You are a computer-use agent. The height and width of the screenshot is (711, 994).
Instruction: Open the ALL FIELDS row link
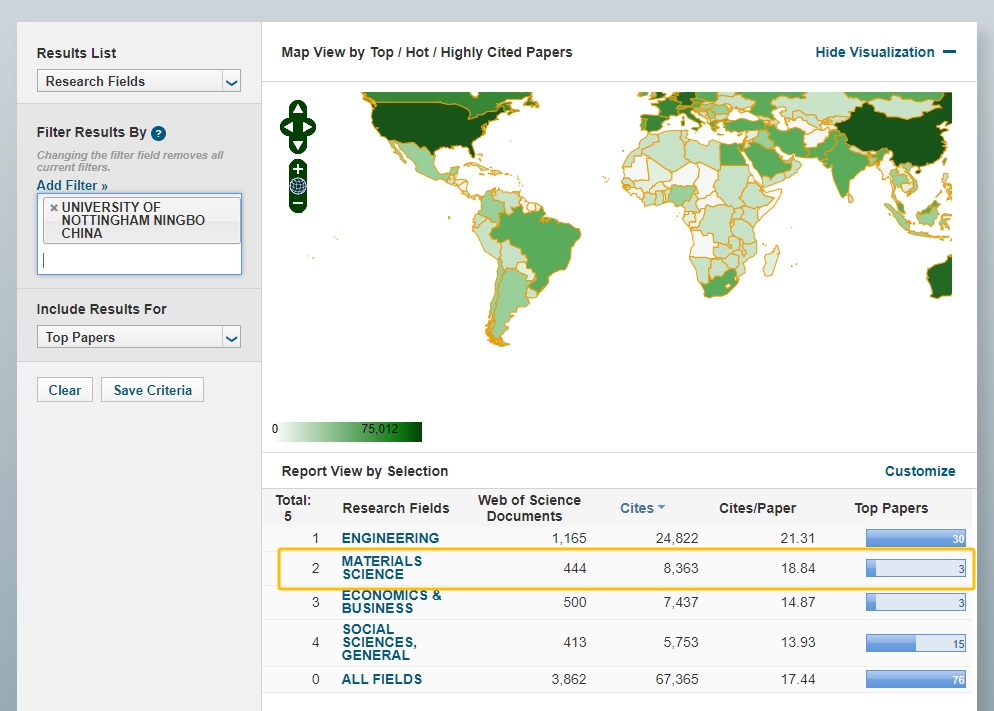point(382,679)
